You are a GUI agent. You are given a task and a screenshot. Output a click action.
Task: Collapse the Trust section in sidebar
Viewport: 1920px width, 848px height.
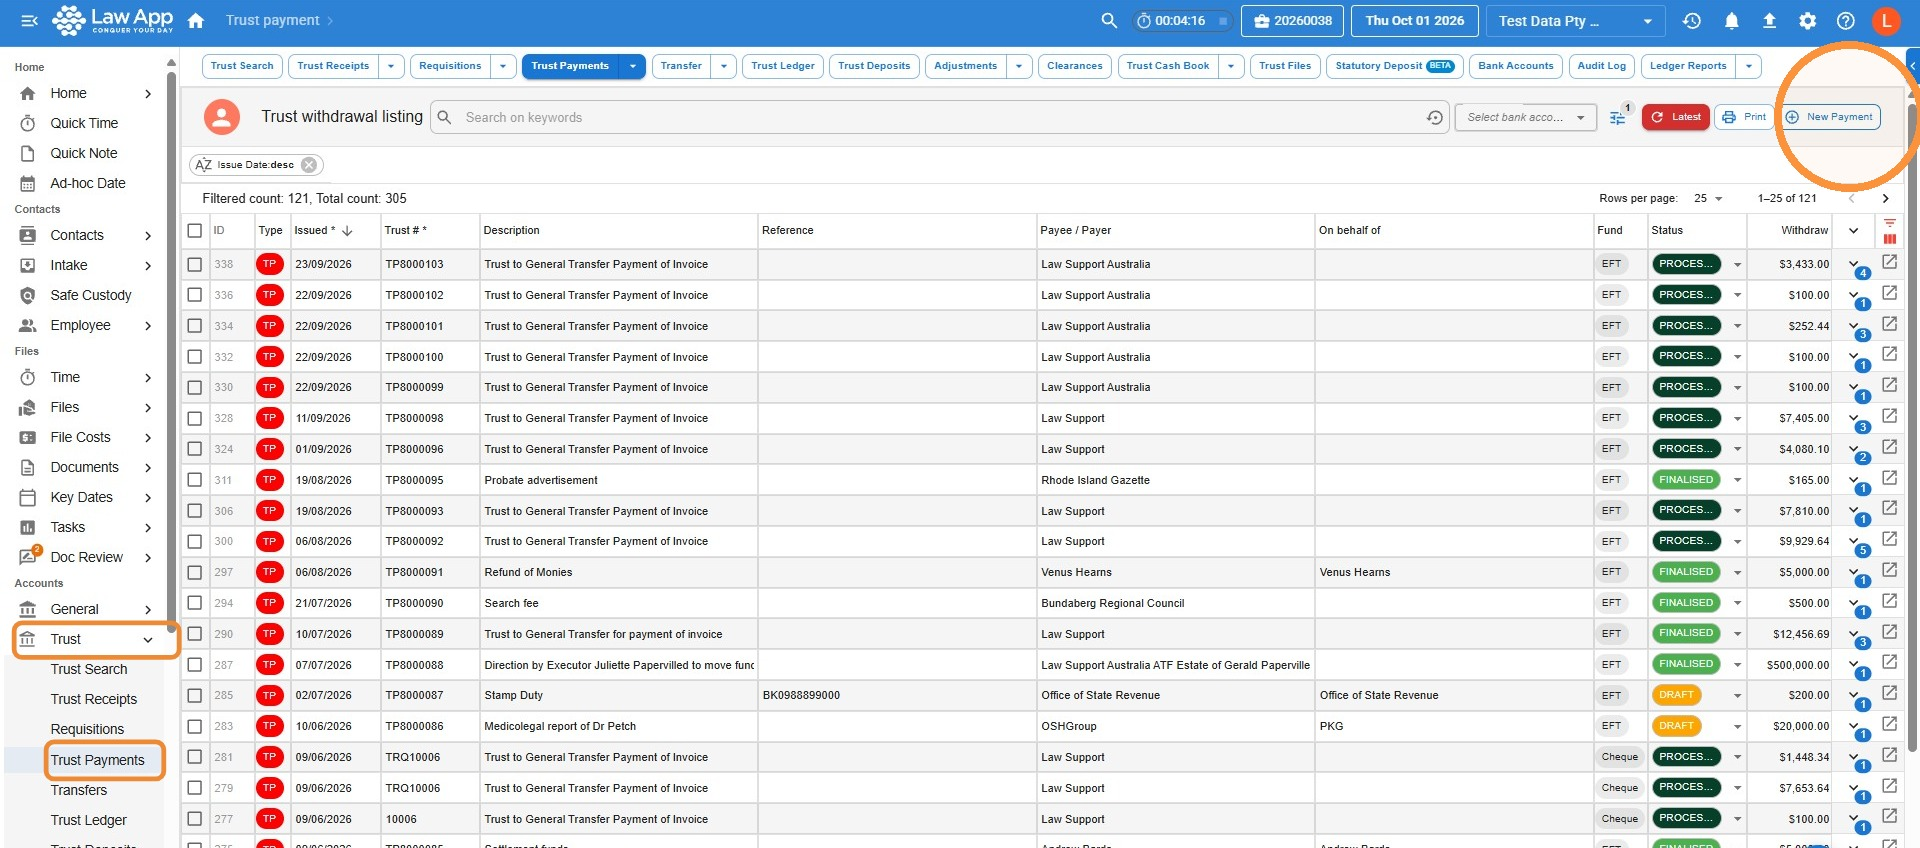point(148,640)
